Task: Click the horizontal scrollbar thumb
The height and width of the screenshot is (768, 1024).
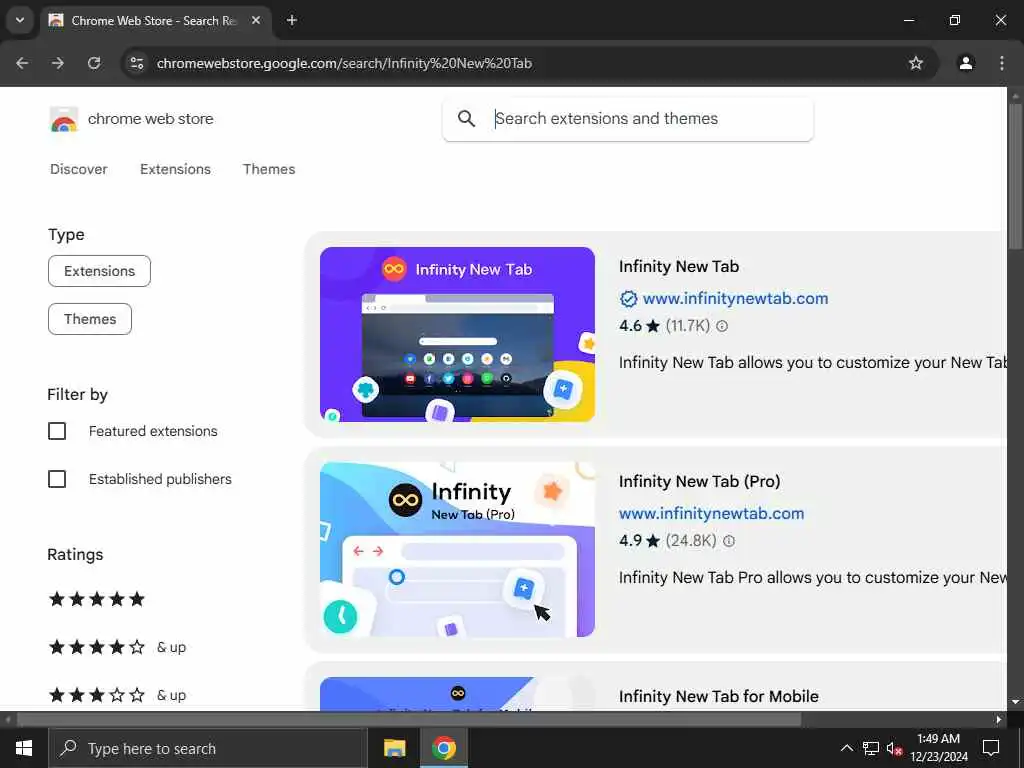Action: click(x=409, y=720)
